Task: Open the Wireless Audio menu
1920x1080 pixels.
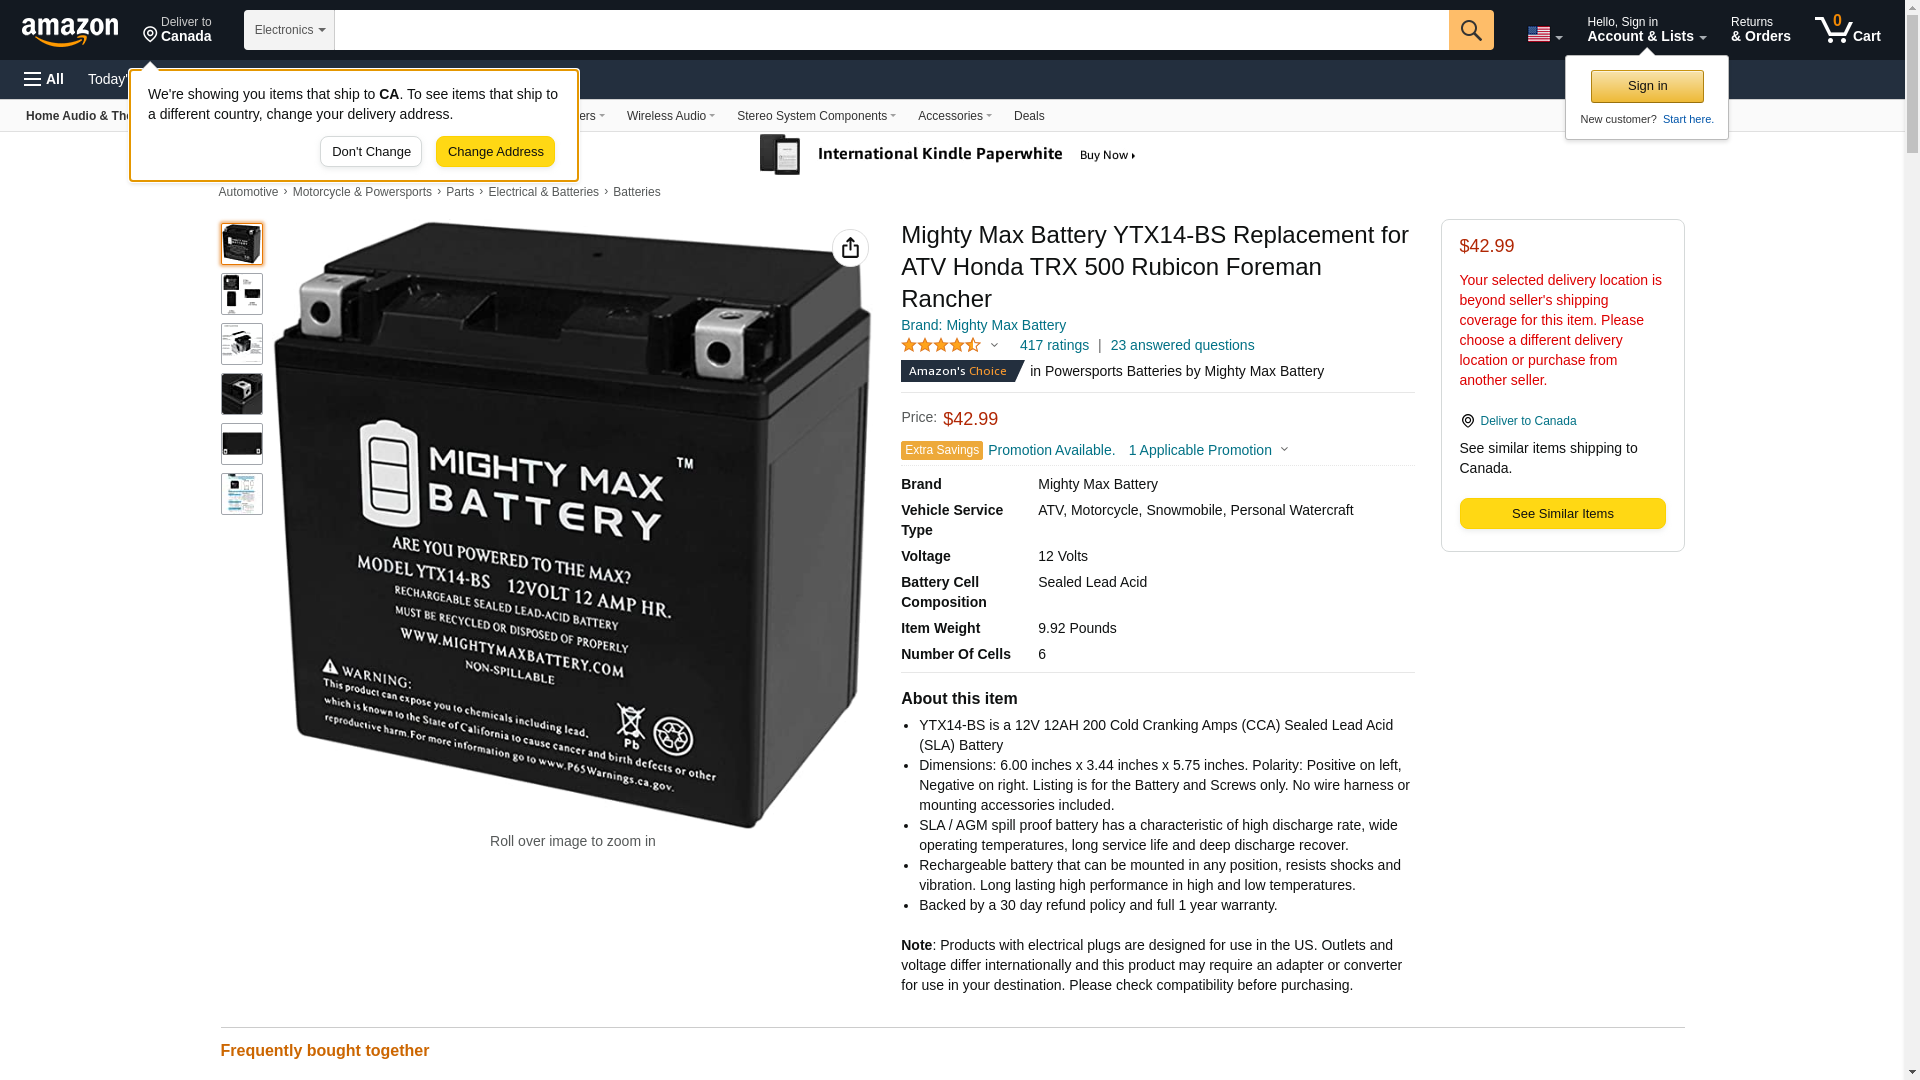Action: [671, 116]
